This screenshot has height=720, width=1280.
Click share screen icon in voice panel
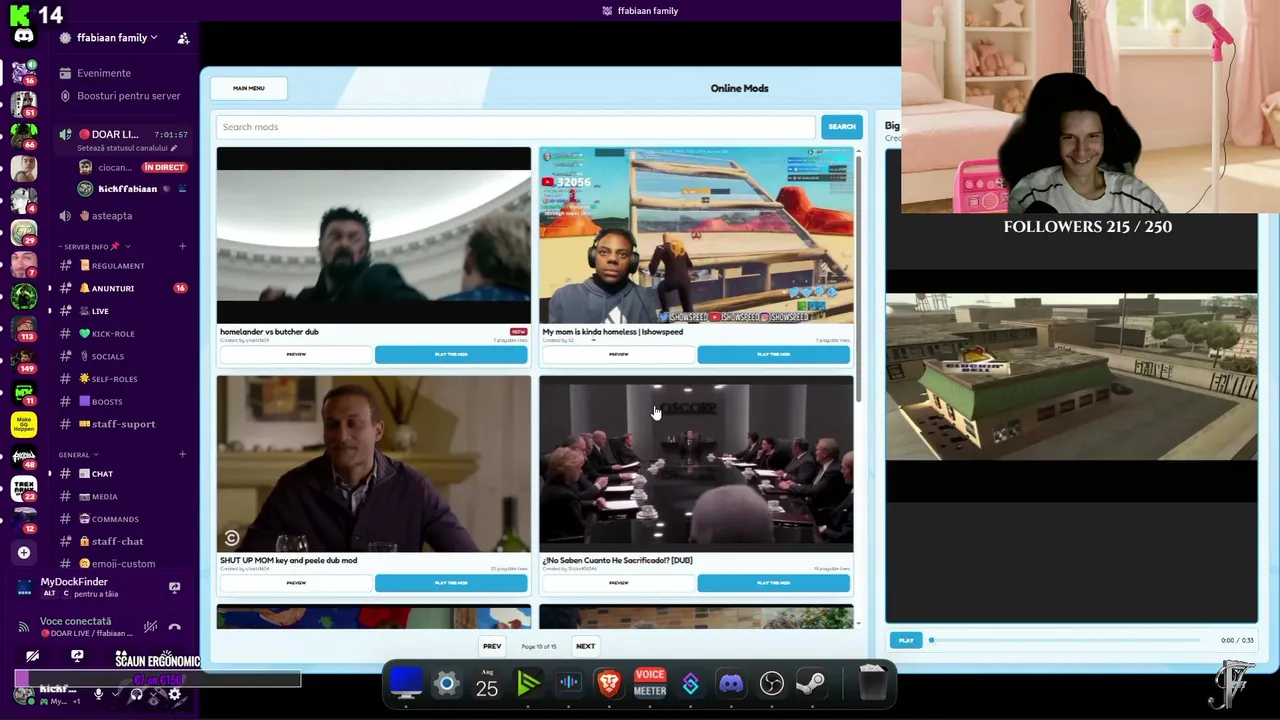(x=77, y=656)
